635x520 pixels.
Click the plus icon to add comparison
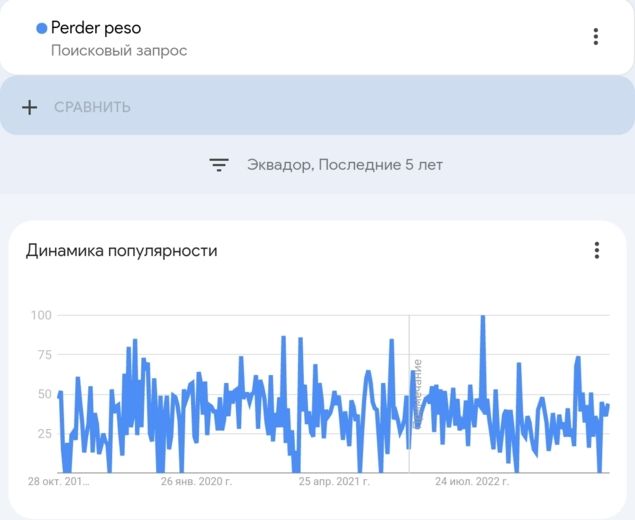click(30, 107)
